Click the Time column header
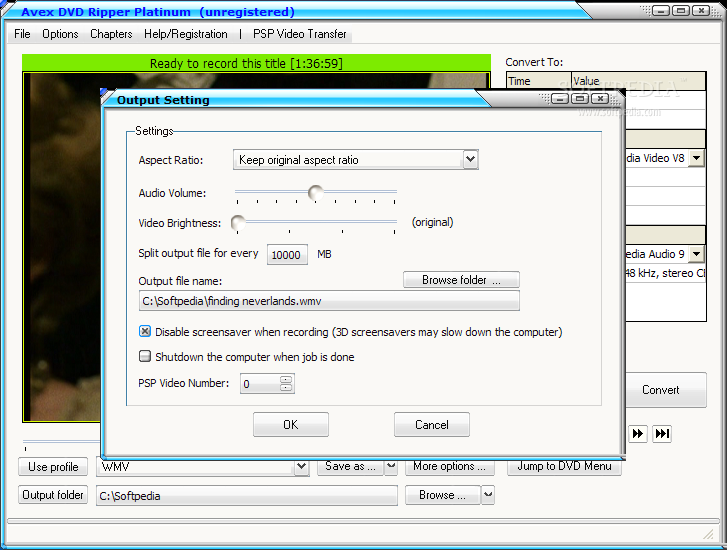This screenshot has width=727, height=550. [539, 81]
